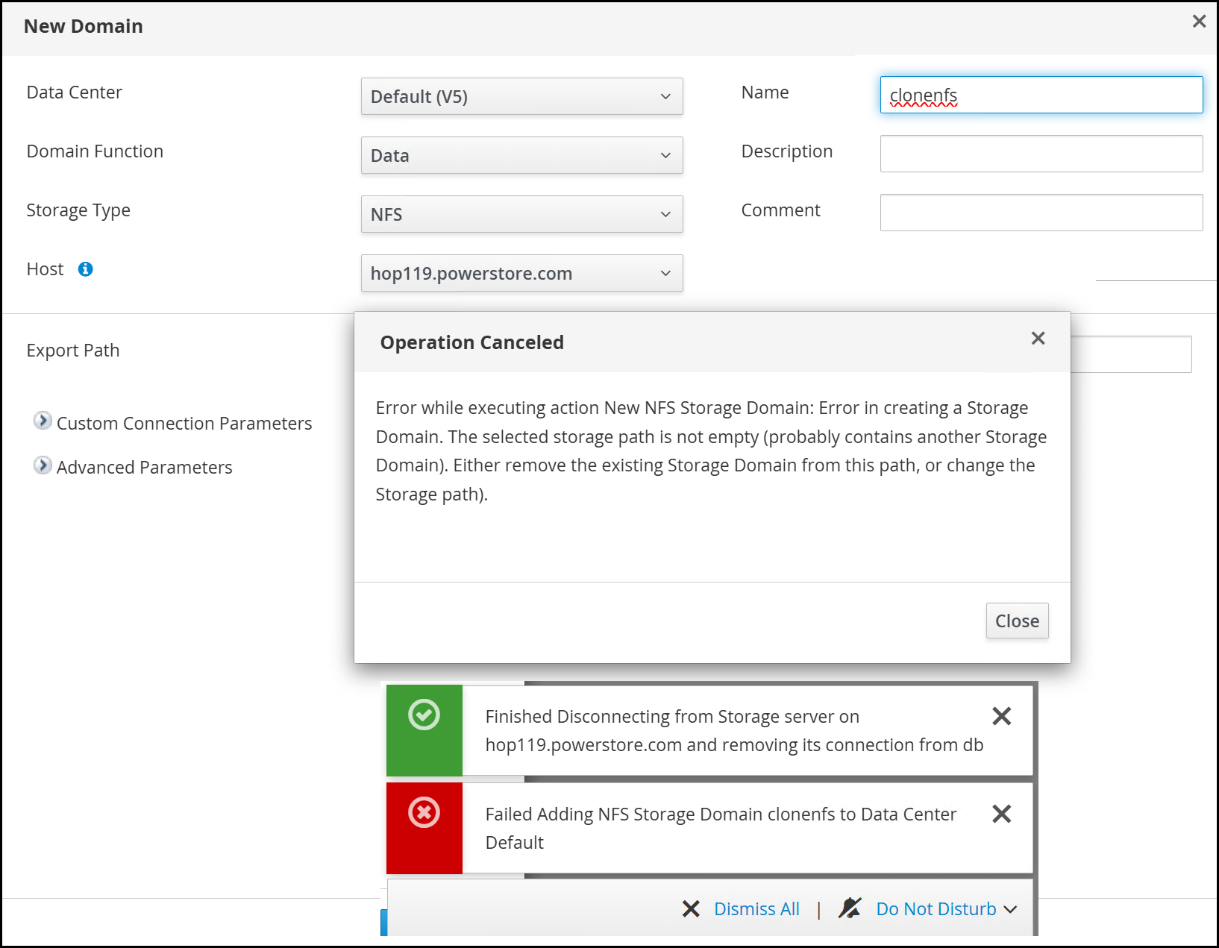The width and height of the screenshot is (1219, 948).
Task: Click the Operation Canceled title text
Action: (472, 342)
